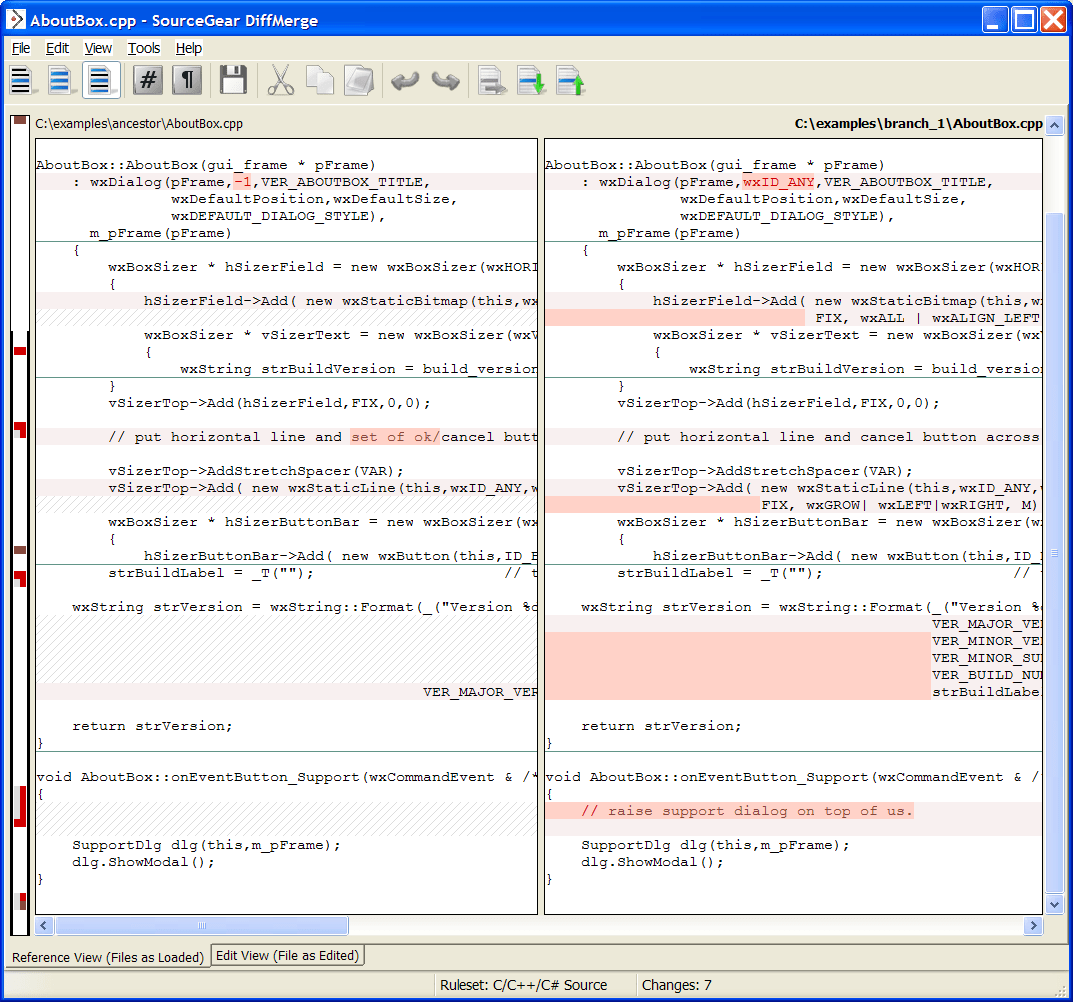
Task: Click the vertical scrollbar down arrow
Action: [x=1055, y=904]
